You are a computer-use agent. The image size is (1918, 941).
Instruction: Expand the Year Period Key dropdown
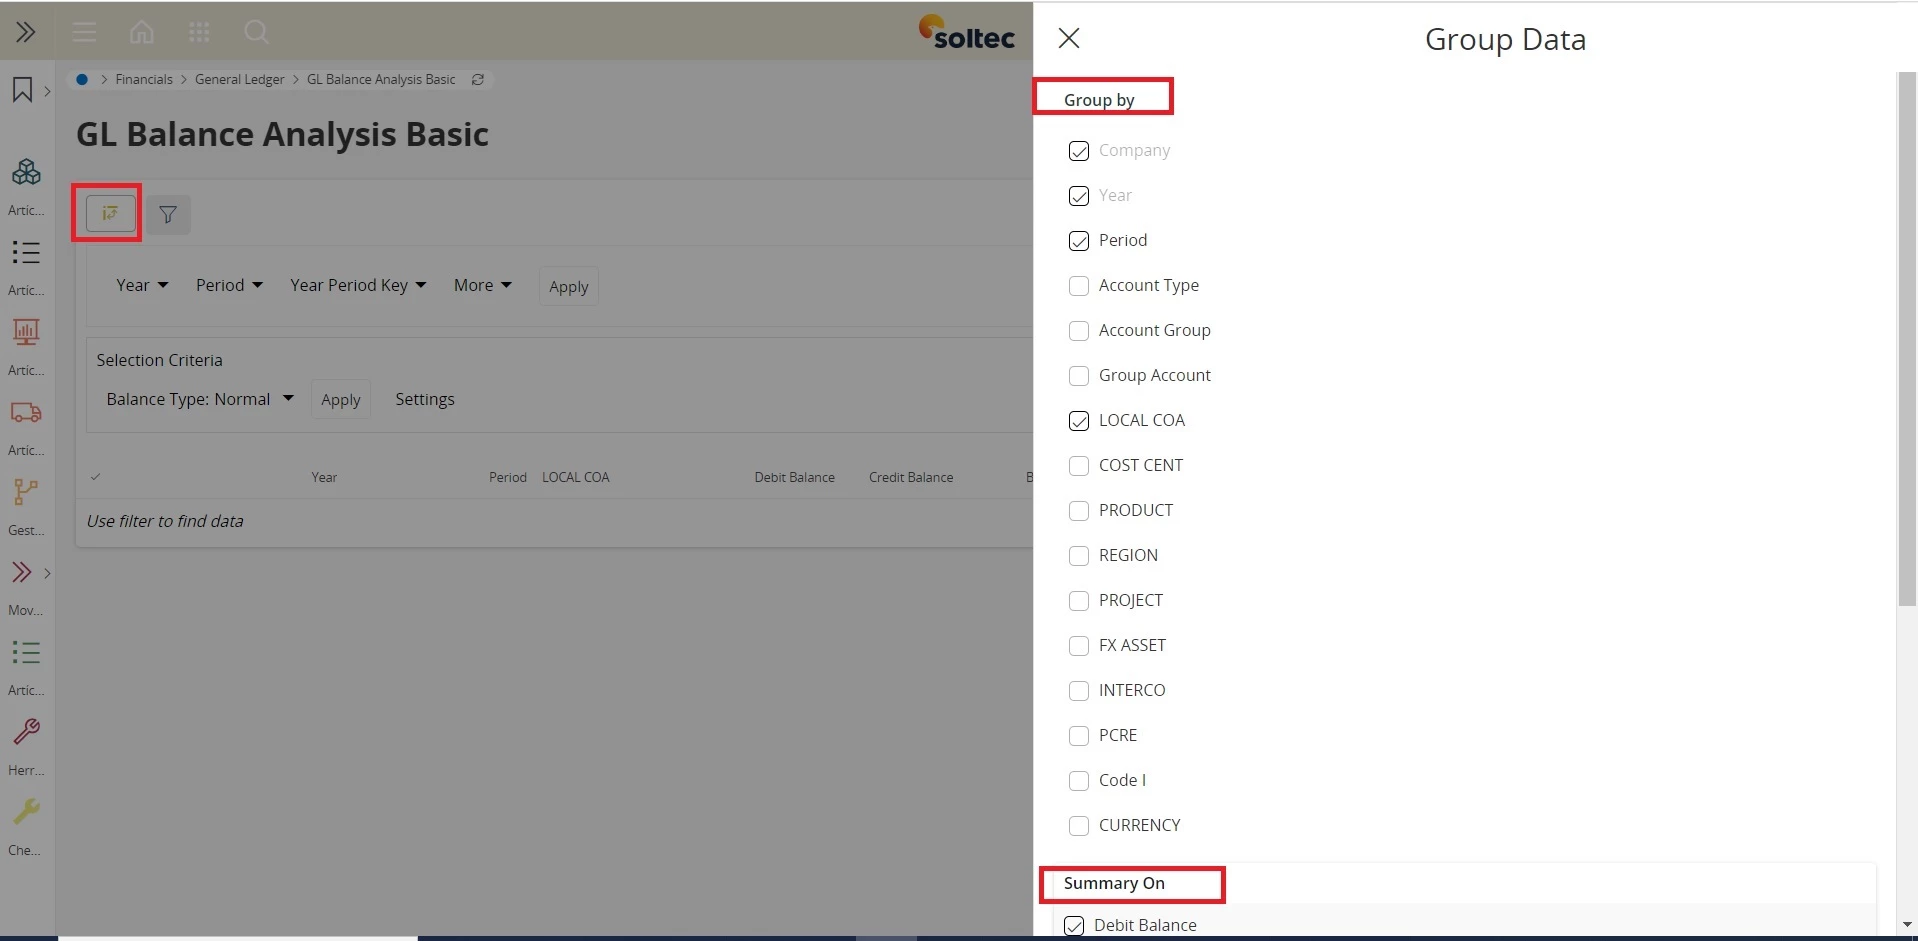(x=358, y=285)
